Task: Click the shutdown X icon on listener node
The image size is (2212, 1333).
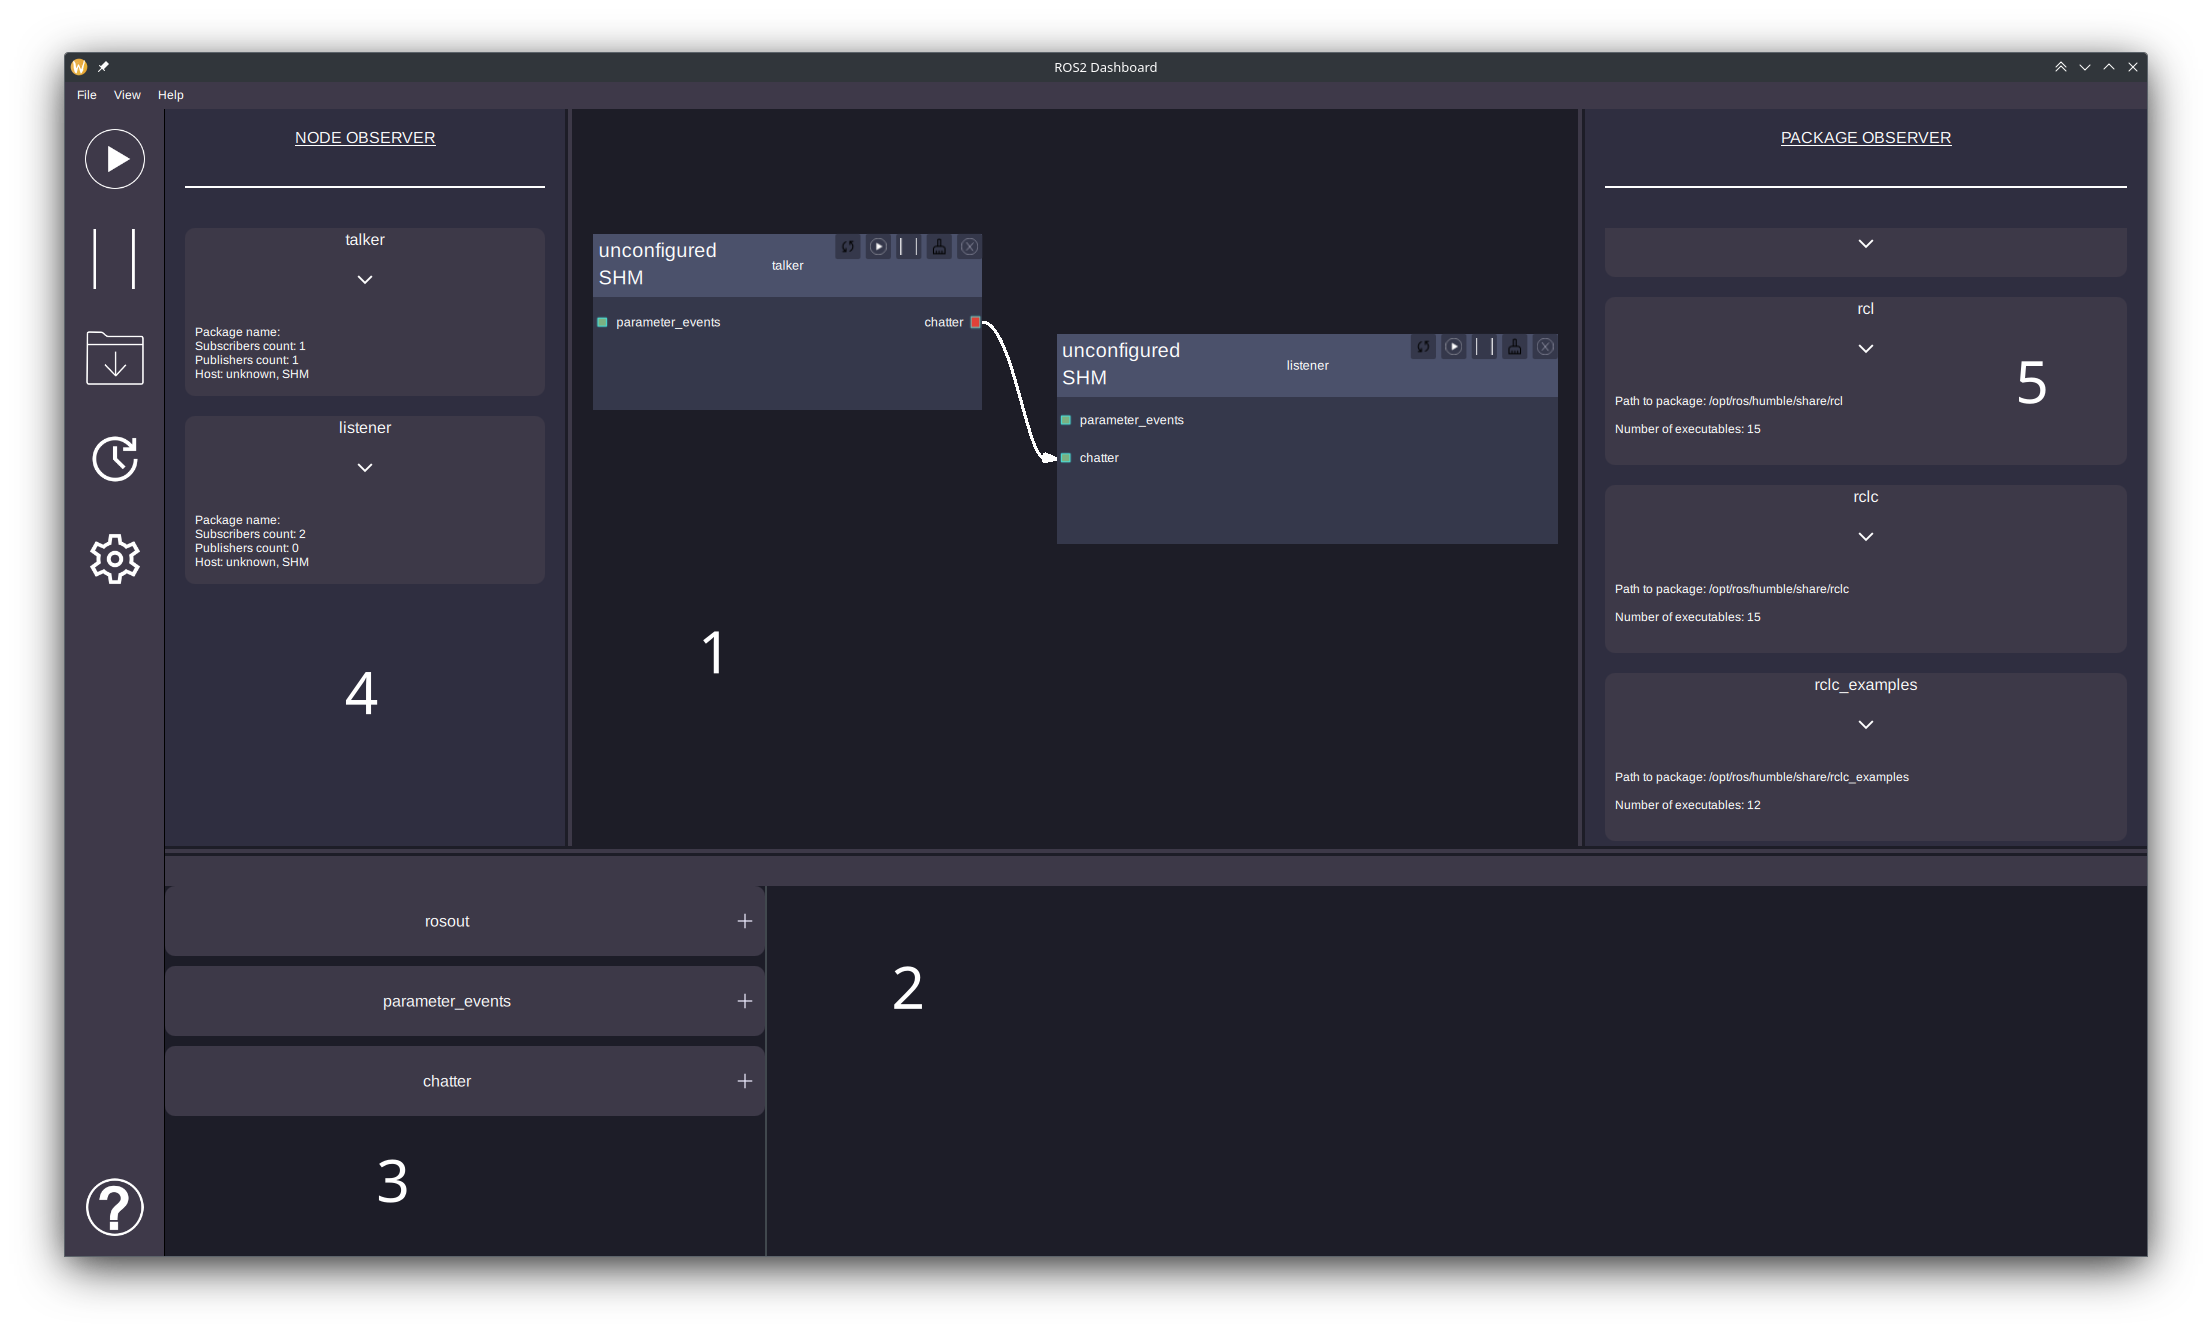Action: pyautogui.click(x=1545, y=347)
